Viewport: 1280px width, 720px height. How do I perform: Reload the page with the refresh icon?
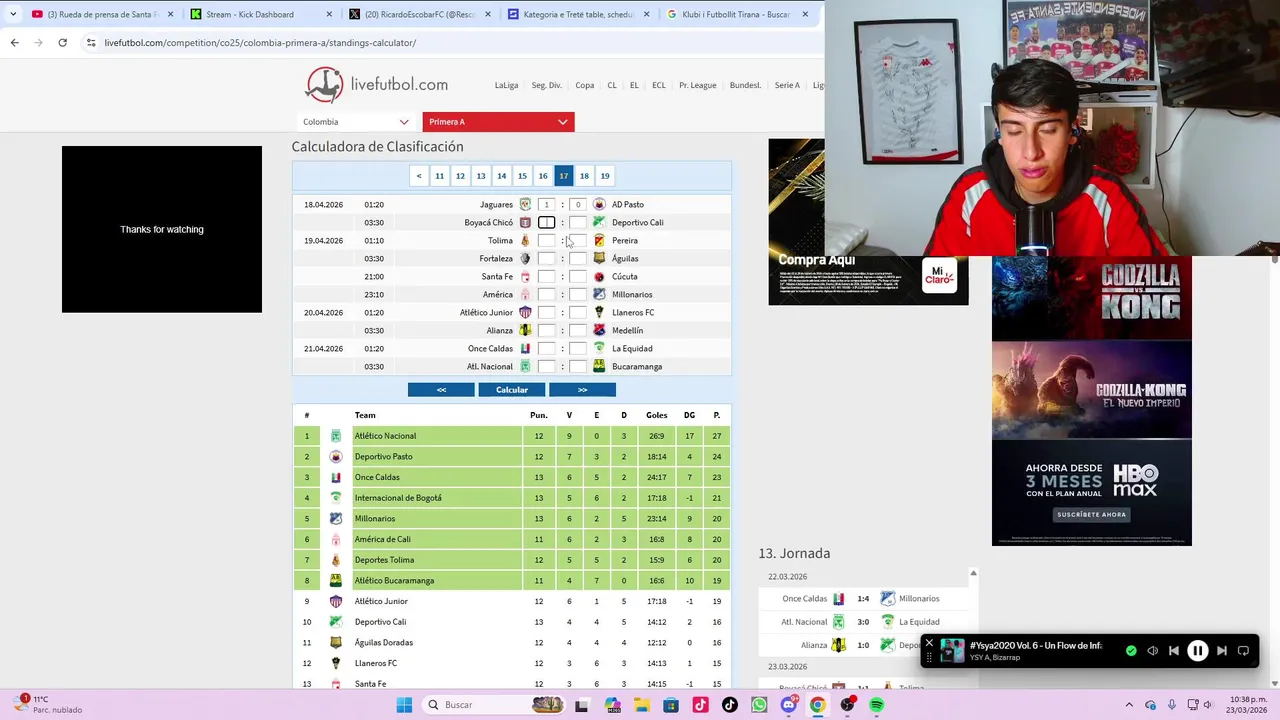tap(62, 42)
